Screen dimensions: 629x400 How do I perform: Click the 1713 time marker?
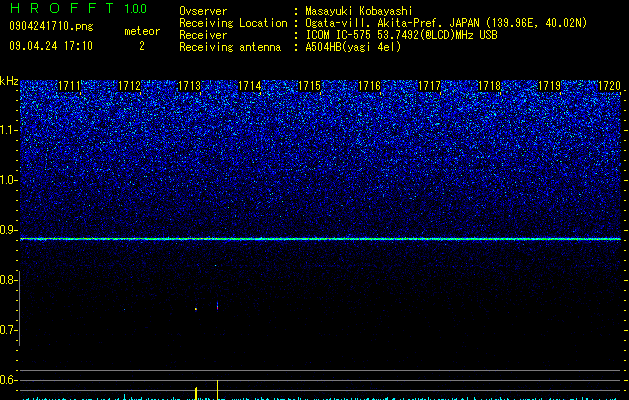[x=189, y=86]
